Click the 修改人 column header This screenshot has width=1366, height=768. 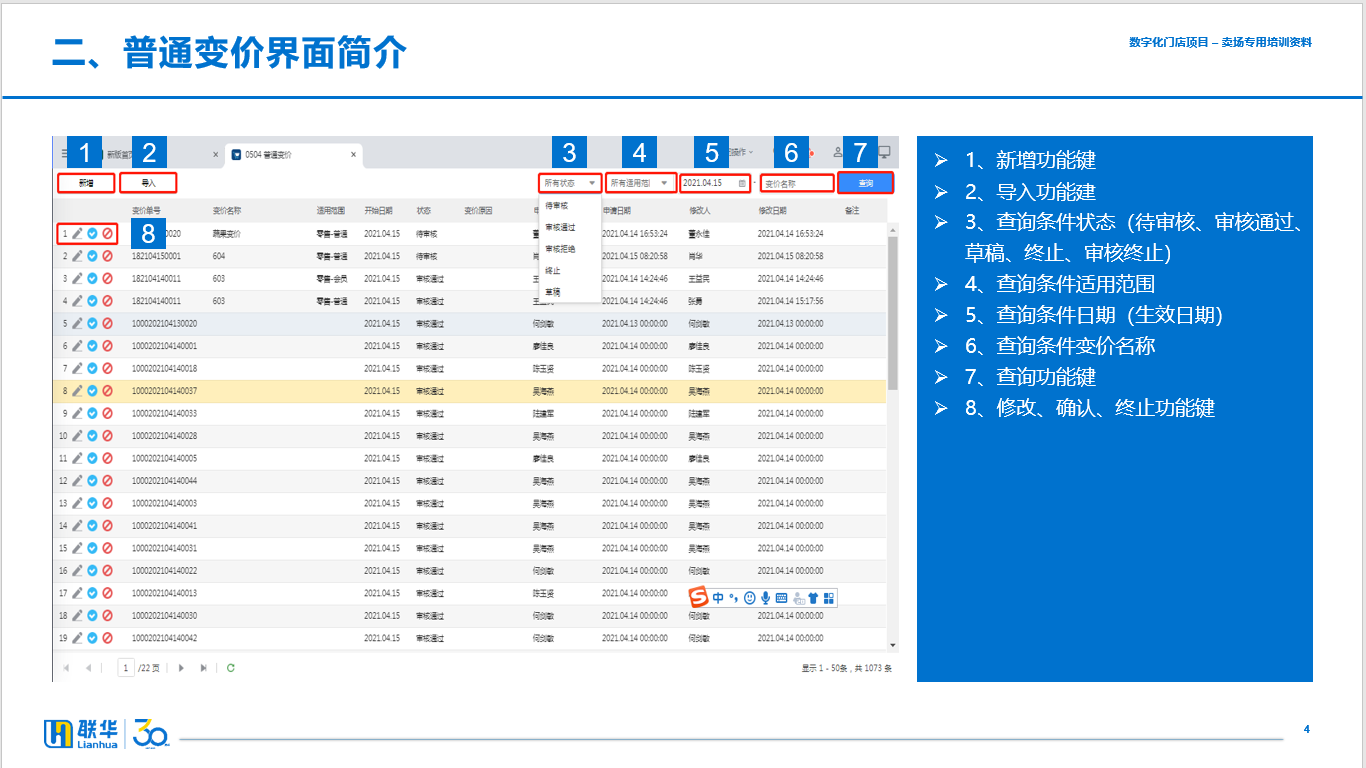coord(699,211)
